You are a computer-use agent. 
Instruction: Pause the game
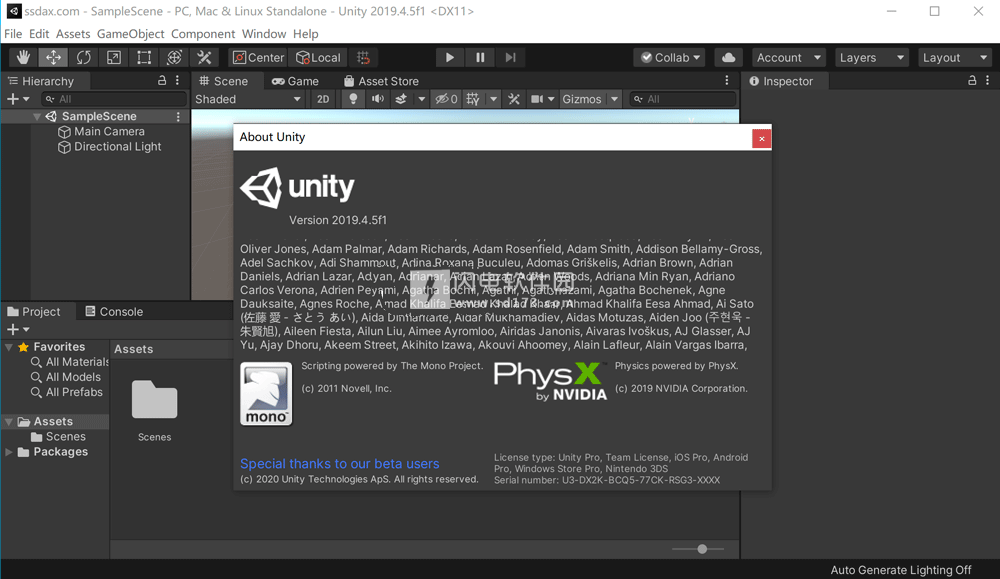pos(480,57)
